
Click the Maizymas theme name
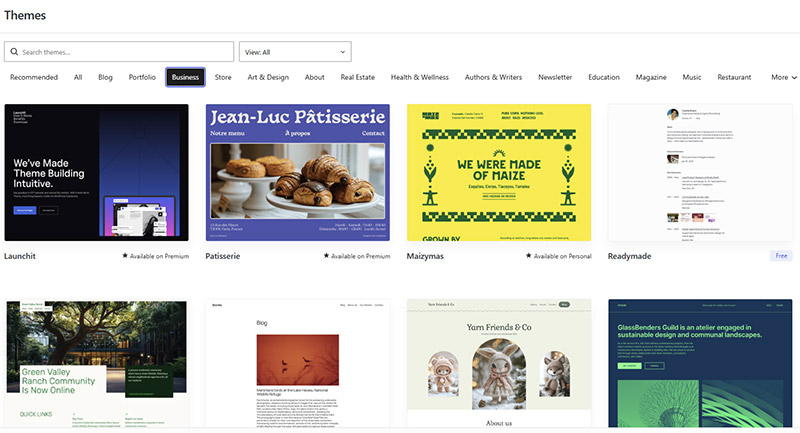[x=425, y=256]
